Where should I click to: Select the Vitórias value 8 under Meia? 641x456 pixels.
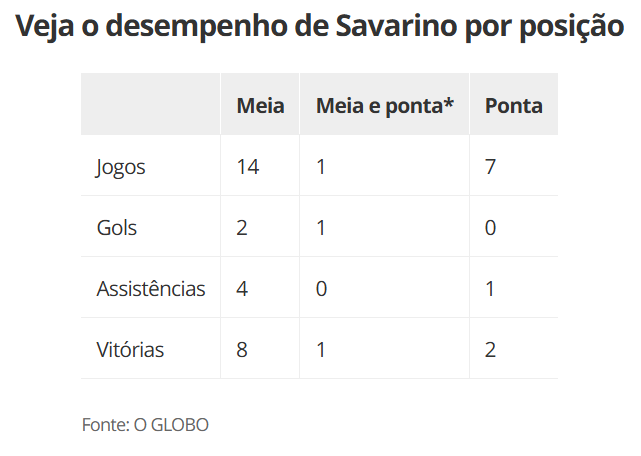pyautogui.click(x=242, y=350)
